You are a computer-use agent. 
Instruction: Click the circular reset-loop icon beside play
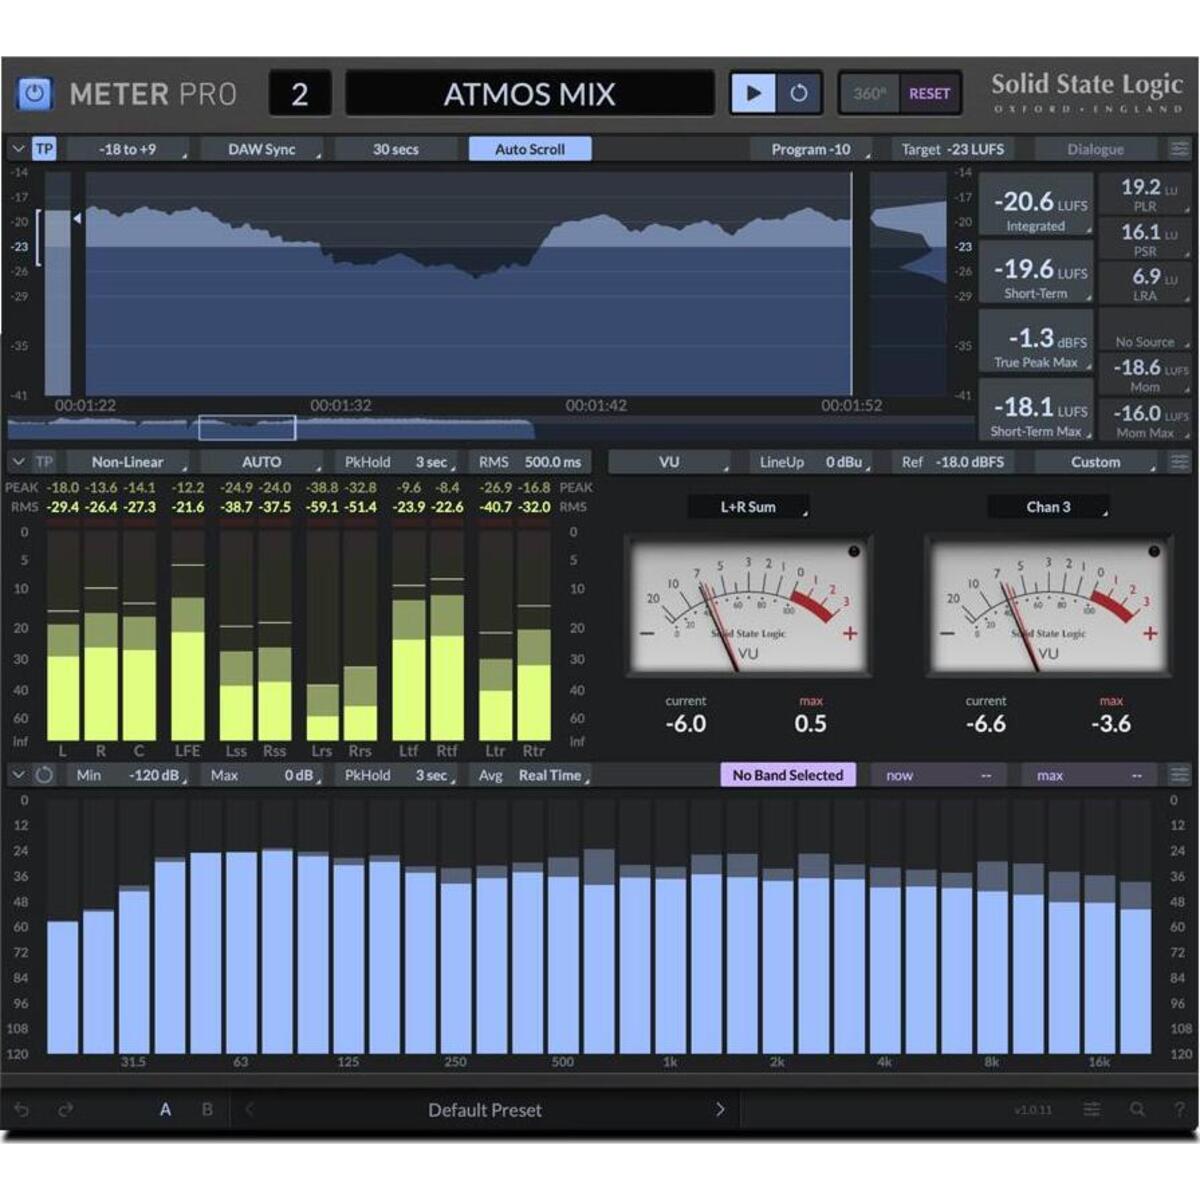[798, 94]
